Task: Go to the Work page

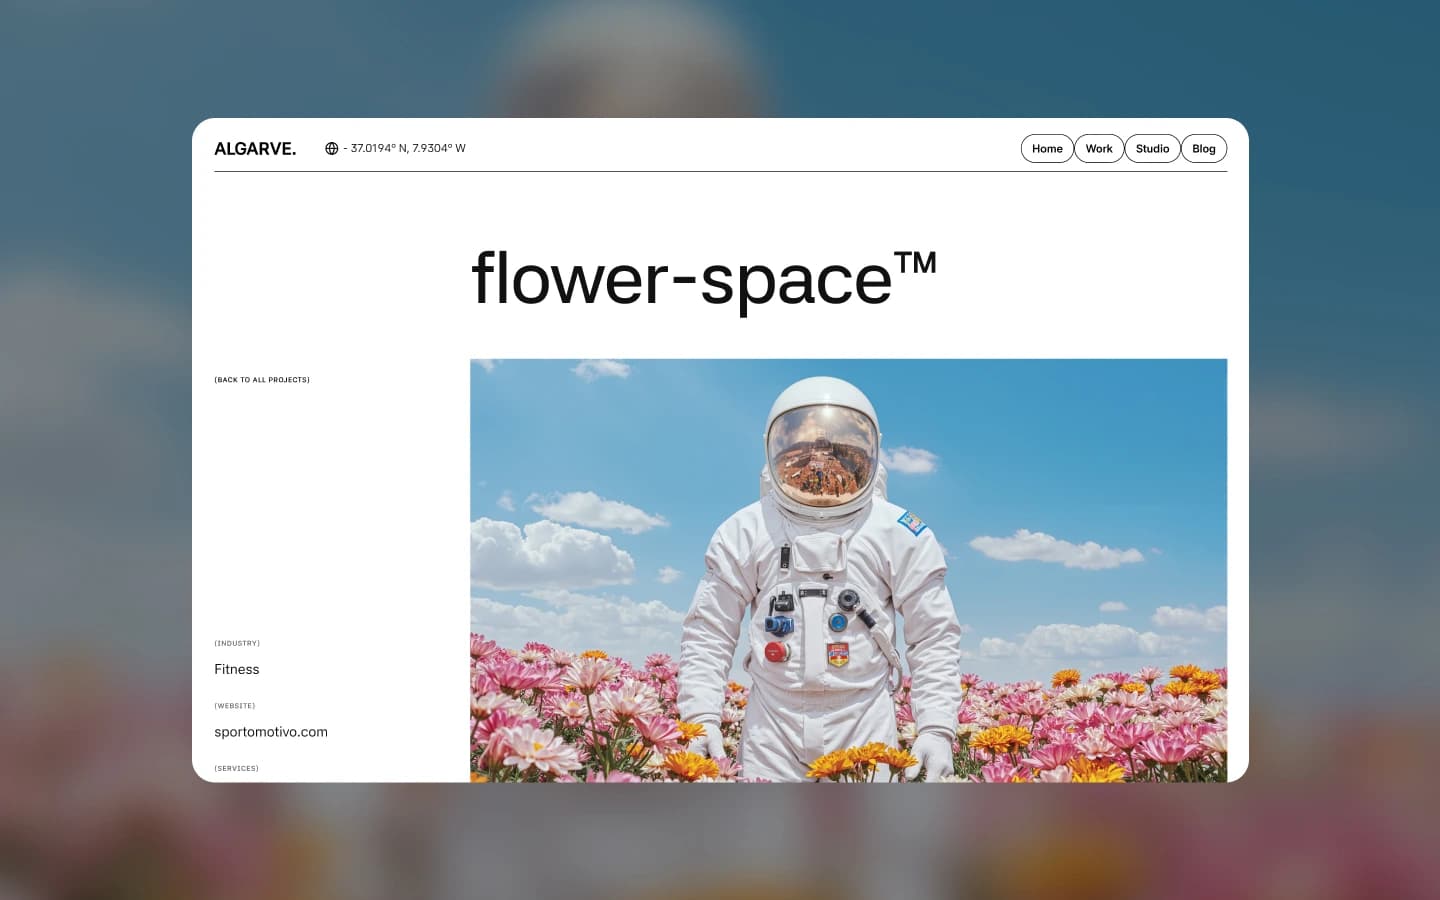Action: 1099,149
